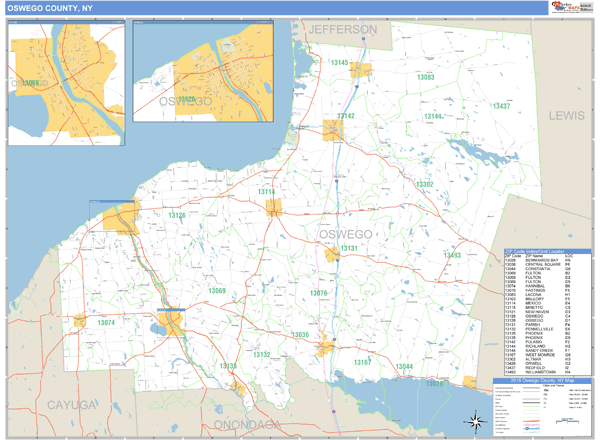Click the orange city area beside ZIP 13114

[x=274, y=207]
